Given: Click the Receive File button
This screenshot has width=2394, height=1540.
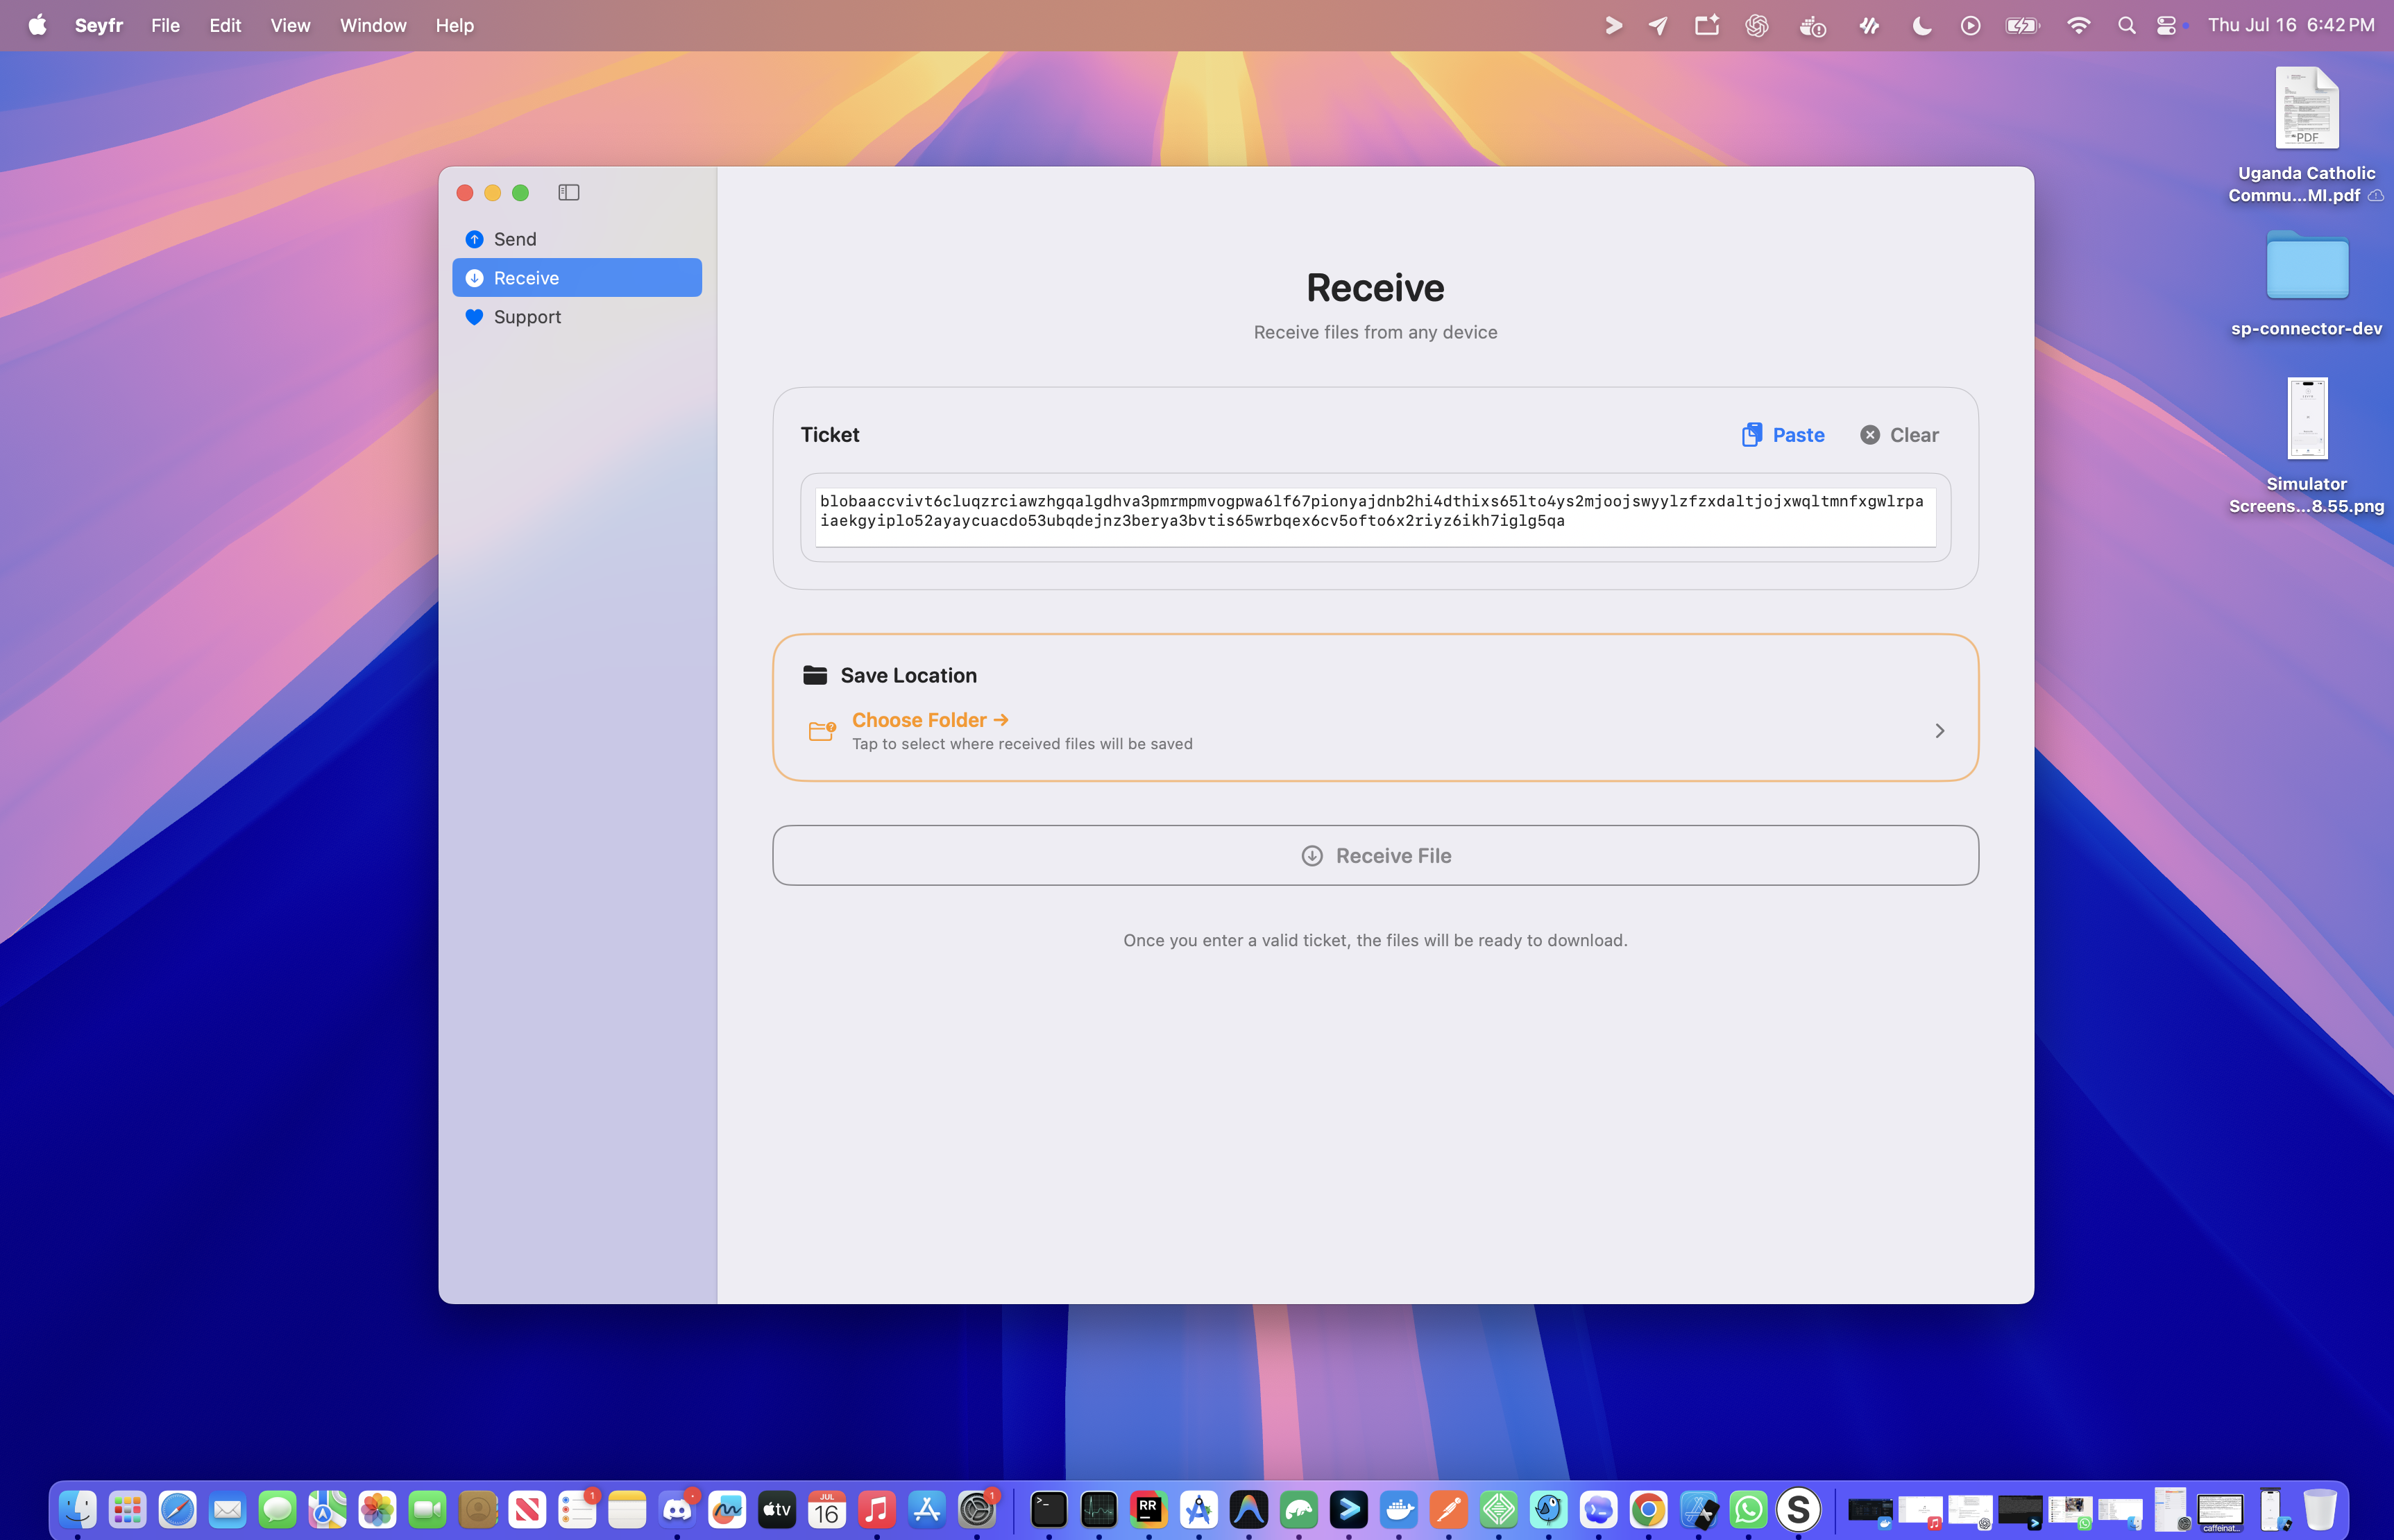Looking at the screenshot, I should coord(1375,856).
